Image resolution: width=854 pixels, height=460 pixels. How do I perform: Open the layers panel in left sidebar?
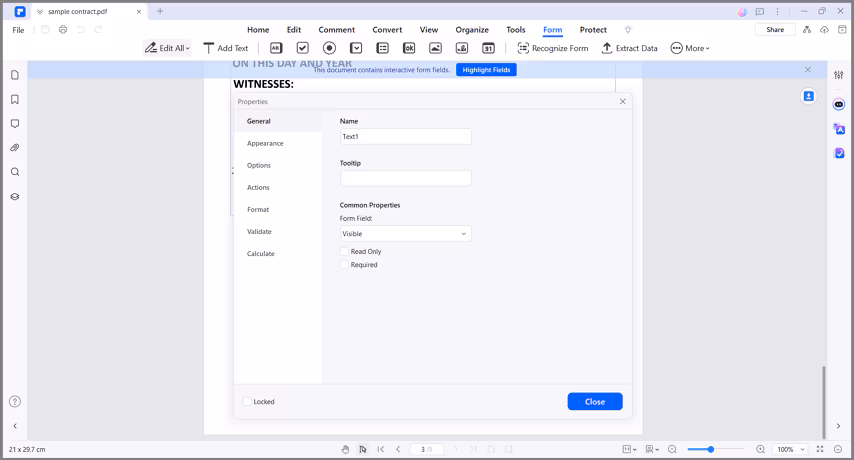[15, 197]
